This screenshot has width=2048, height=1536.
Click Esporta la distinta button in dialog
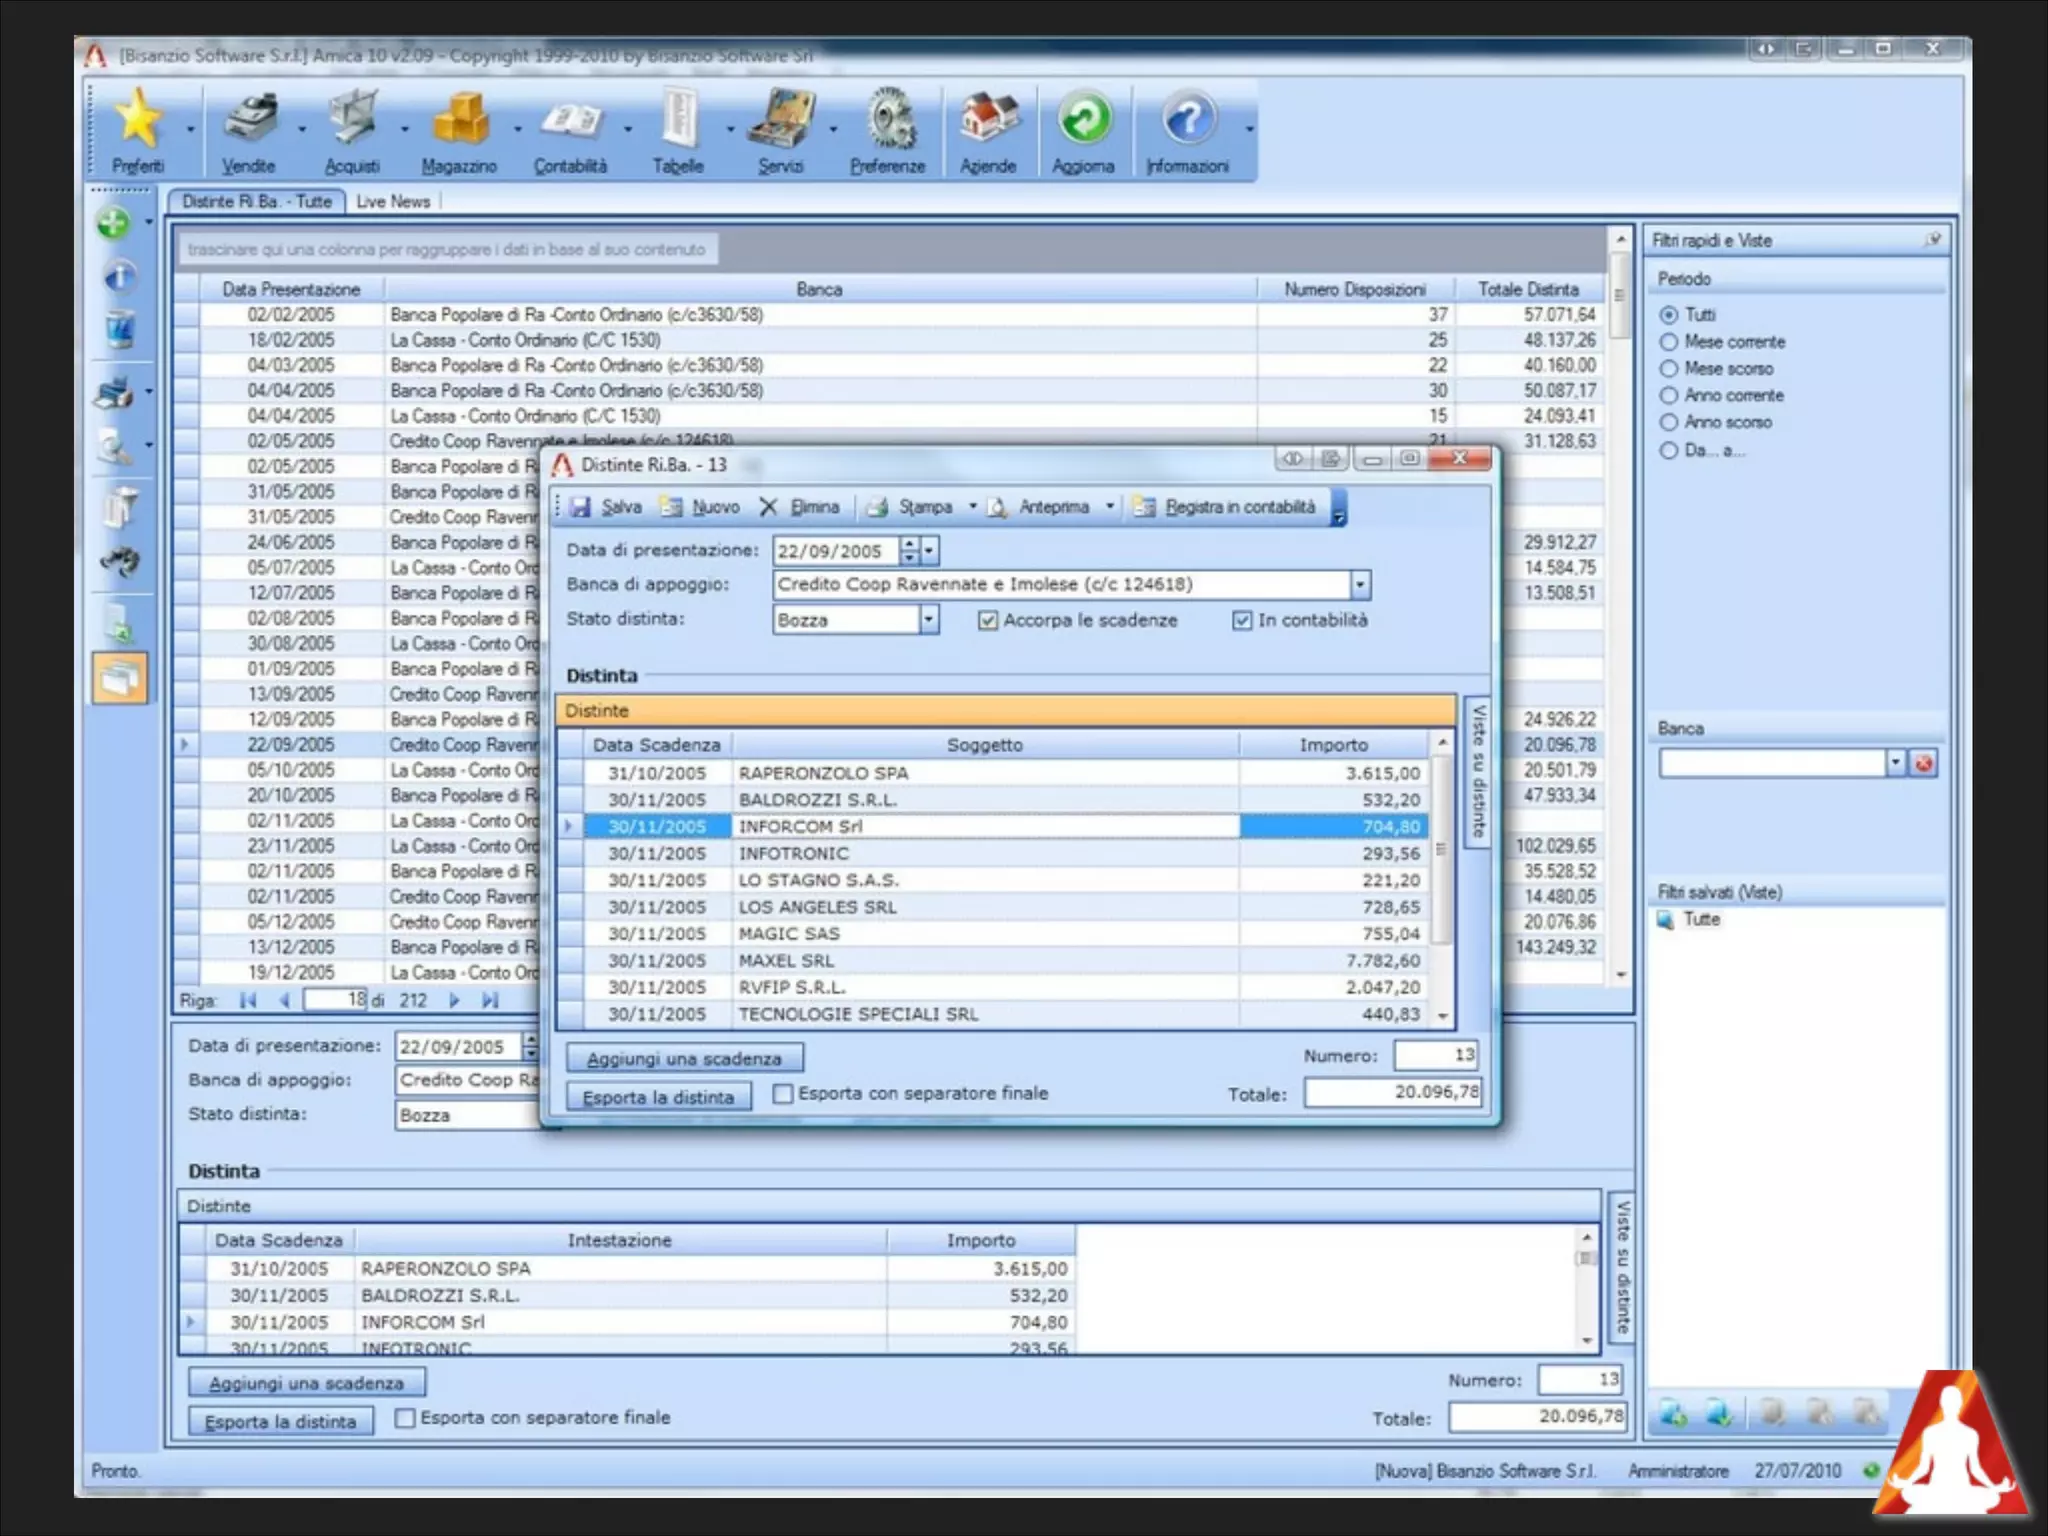[658, 1097]
